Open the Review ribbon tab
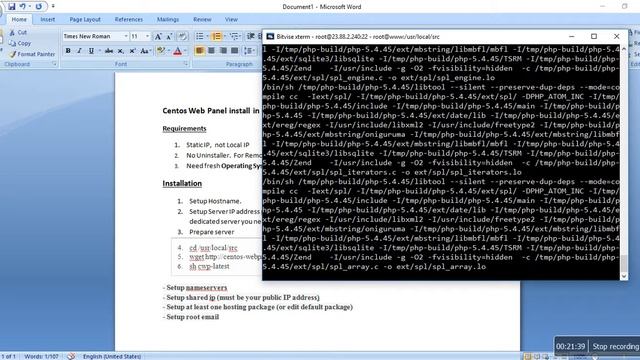 click(202, 20)
